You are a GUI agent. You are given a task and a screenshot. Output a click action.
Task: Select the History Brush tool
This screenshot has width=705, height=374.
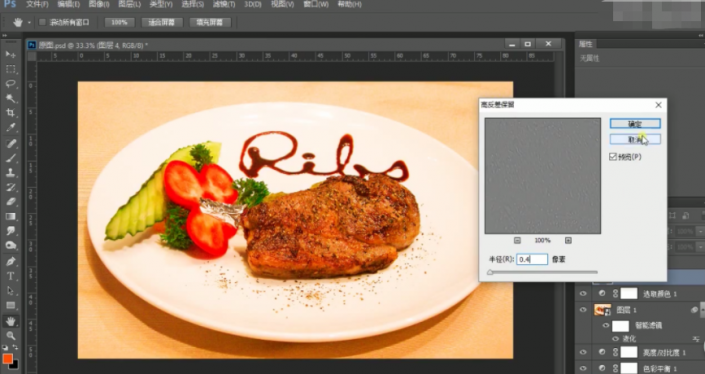[10, 187]
